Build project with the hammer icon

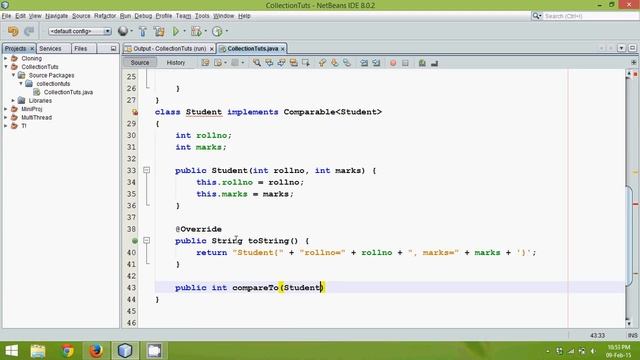(143, 31)
